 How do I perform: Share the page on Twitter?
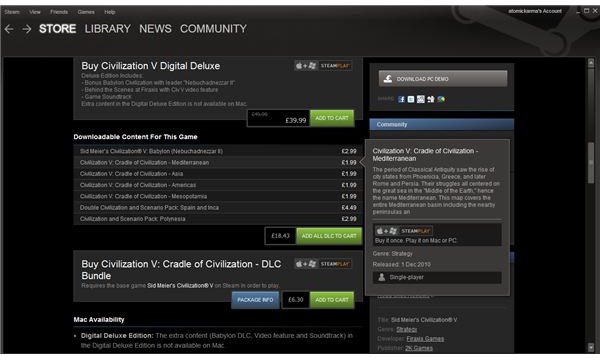[x=411, y=99]
